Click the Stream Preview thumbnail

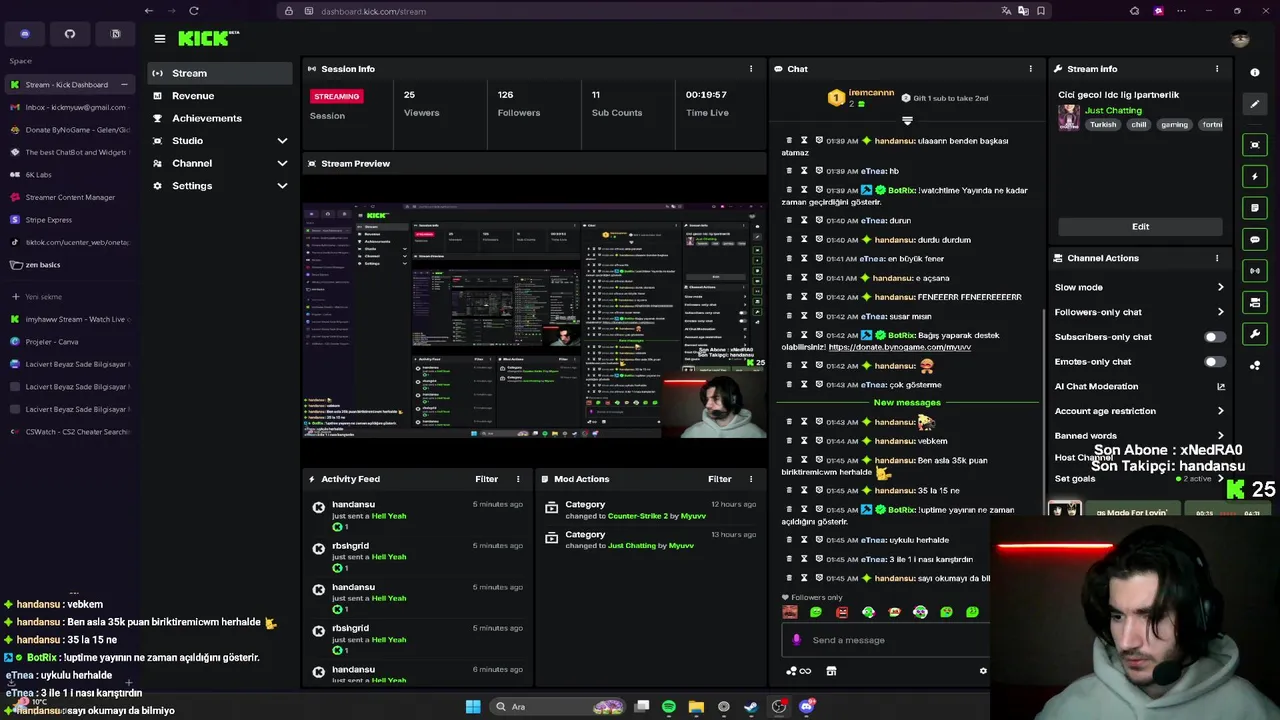pos(534,321)
